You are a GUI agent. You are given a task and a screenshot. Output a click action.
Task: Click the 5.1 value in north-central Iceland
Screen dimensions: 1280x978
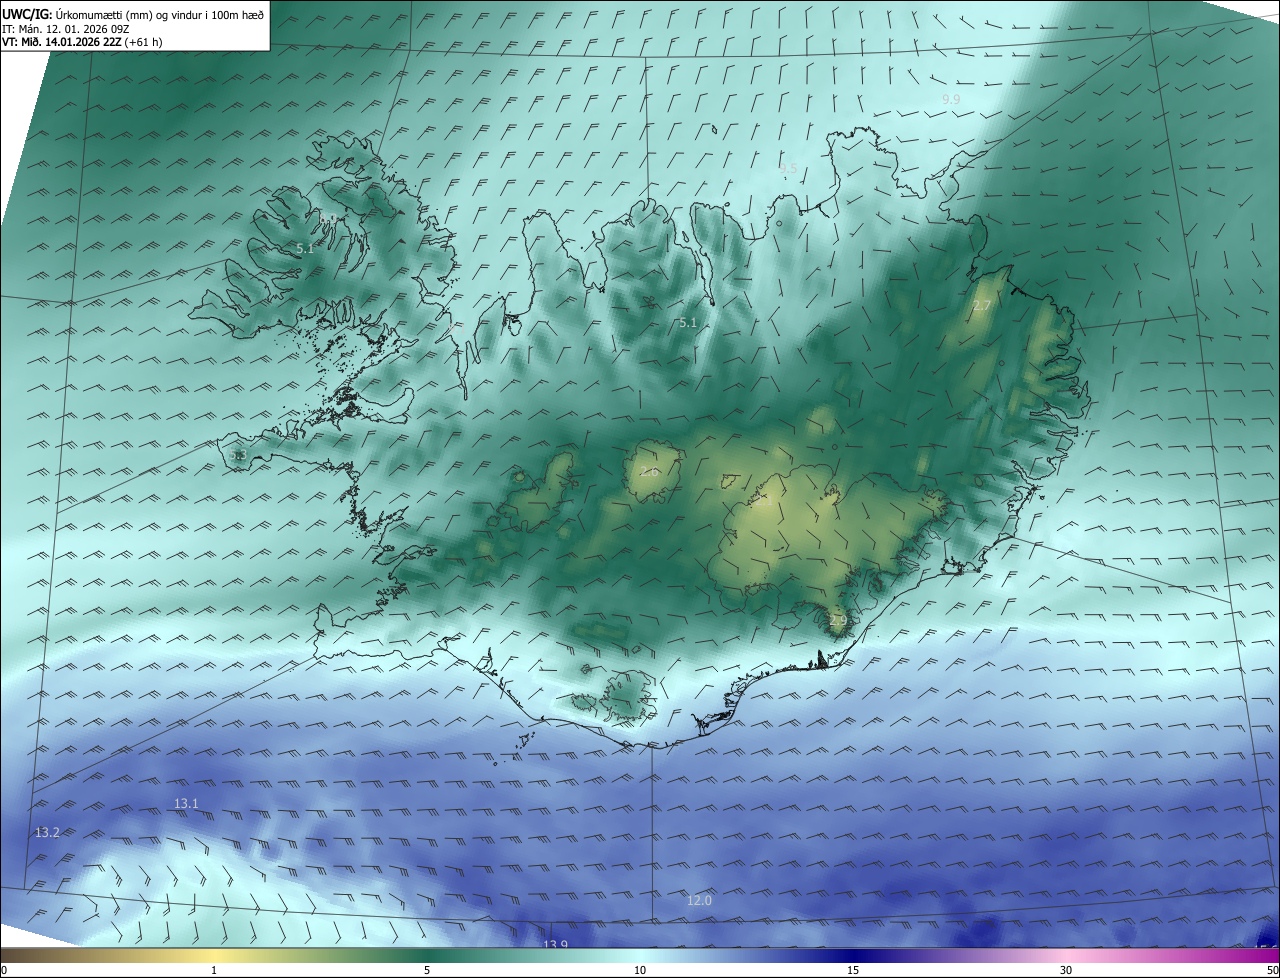tap(687, 322)
